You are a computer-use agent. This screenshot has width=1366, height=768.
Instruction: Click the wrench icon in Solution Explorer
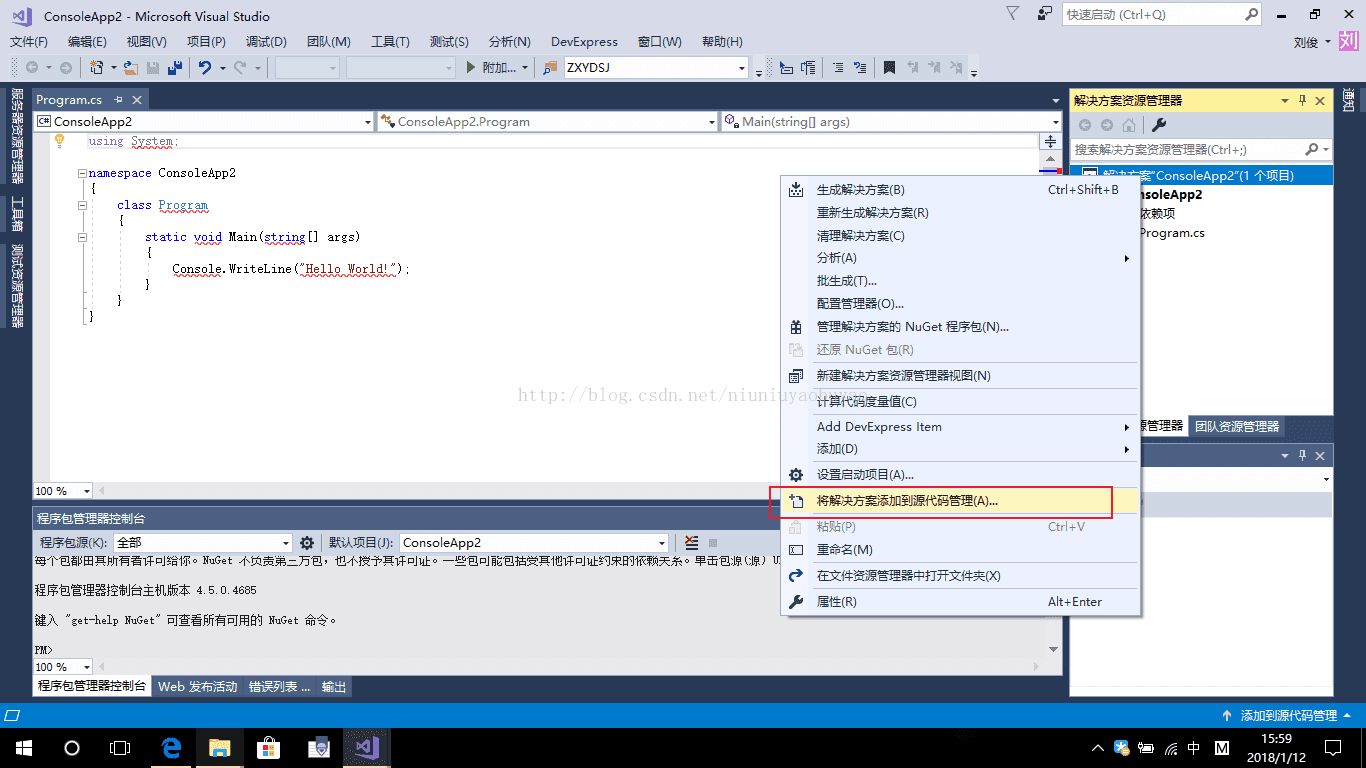[1159, 125]
